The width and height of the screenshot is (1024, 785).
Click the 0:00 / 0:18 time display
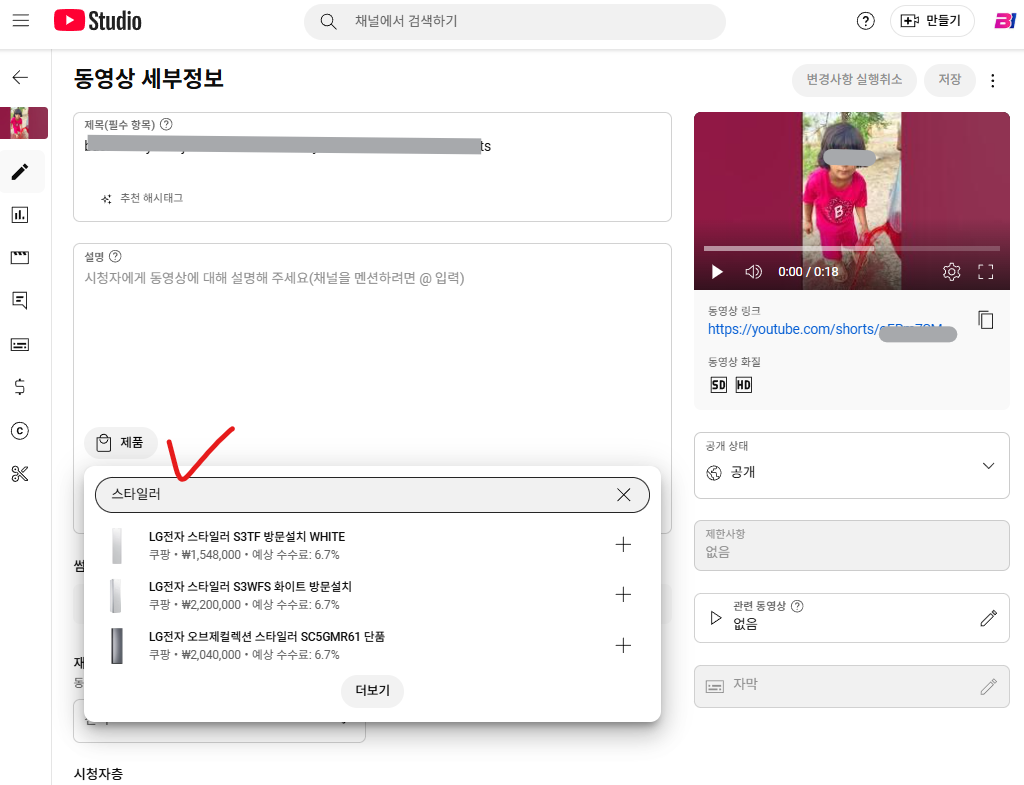point(808,272)
